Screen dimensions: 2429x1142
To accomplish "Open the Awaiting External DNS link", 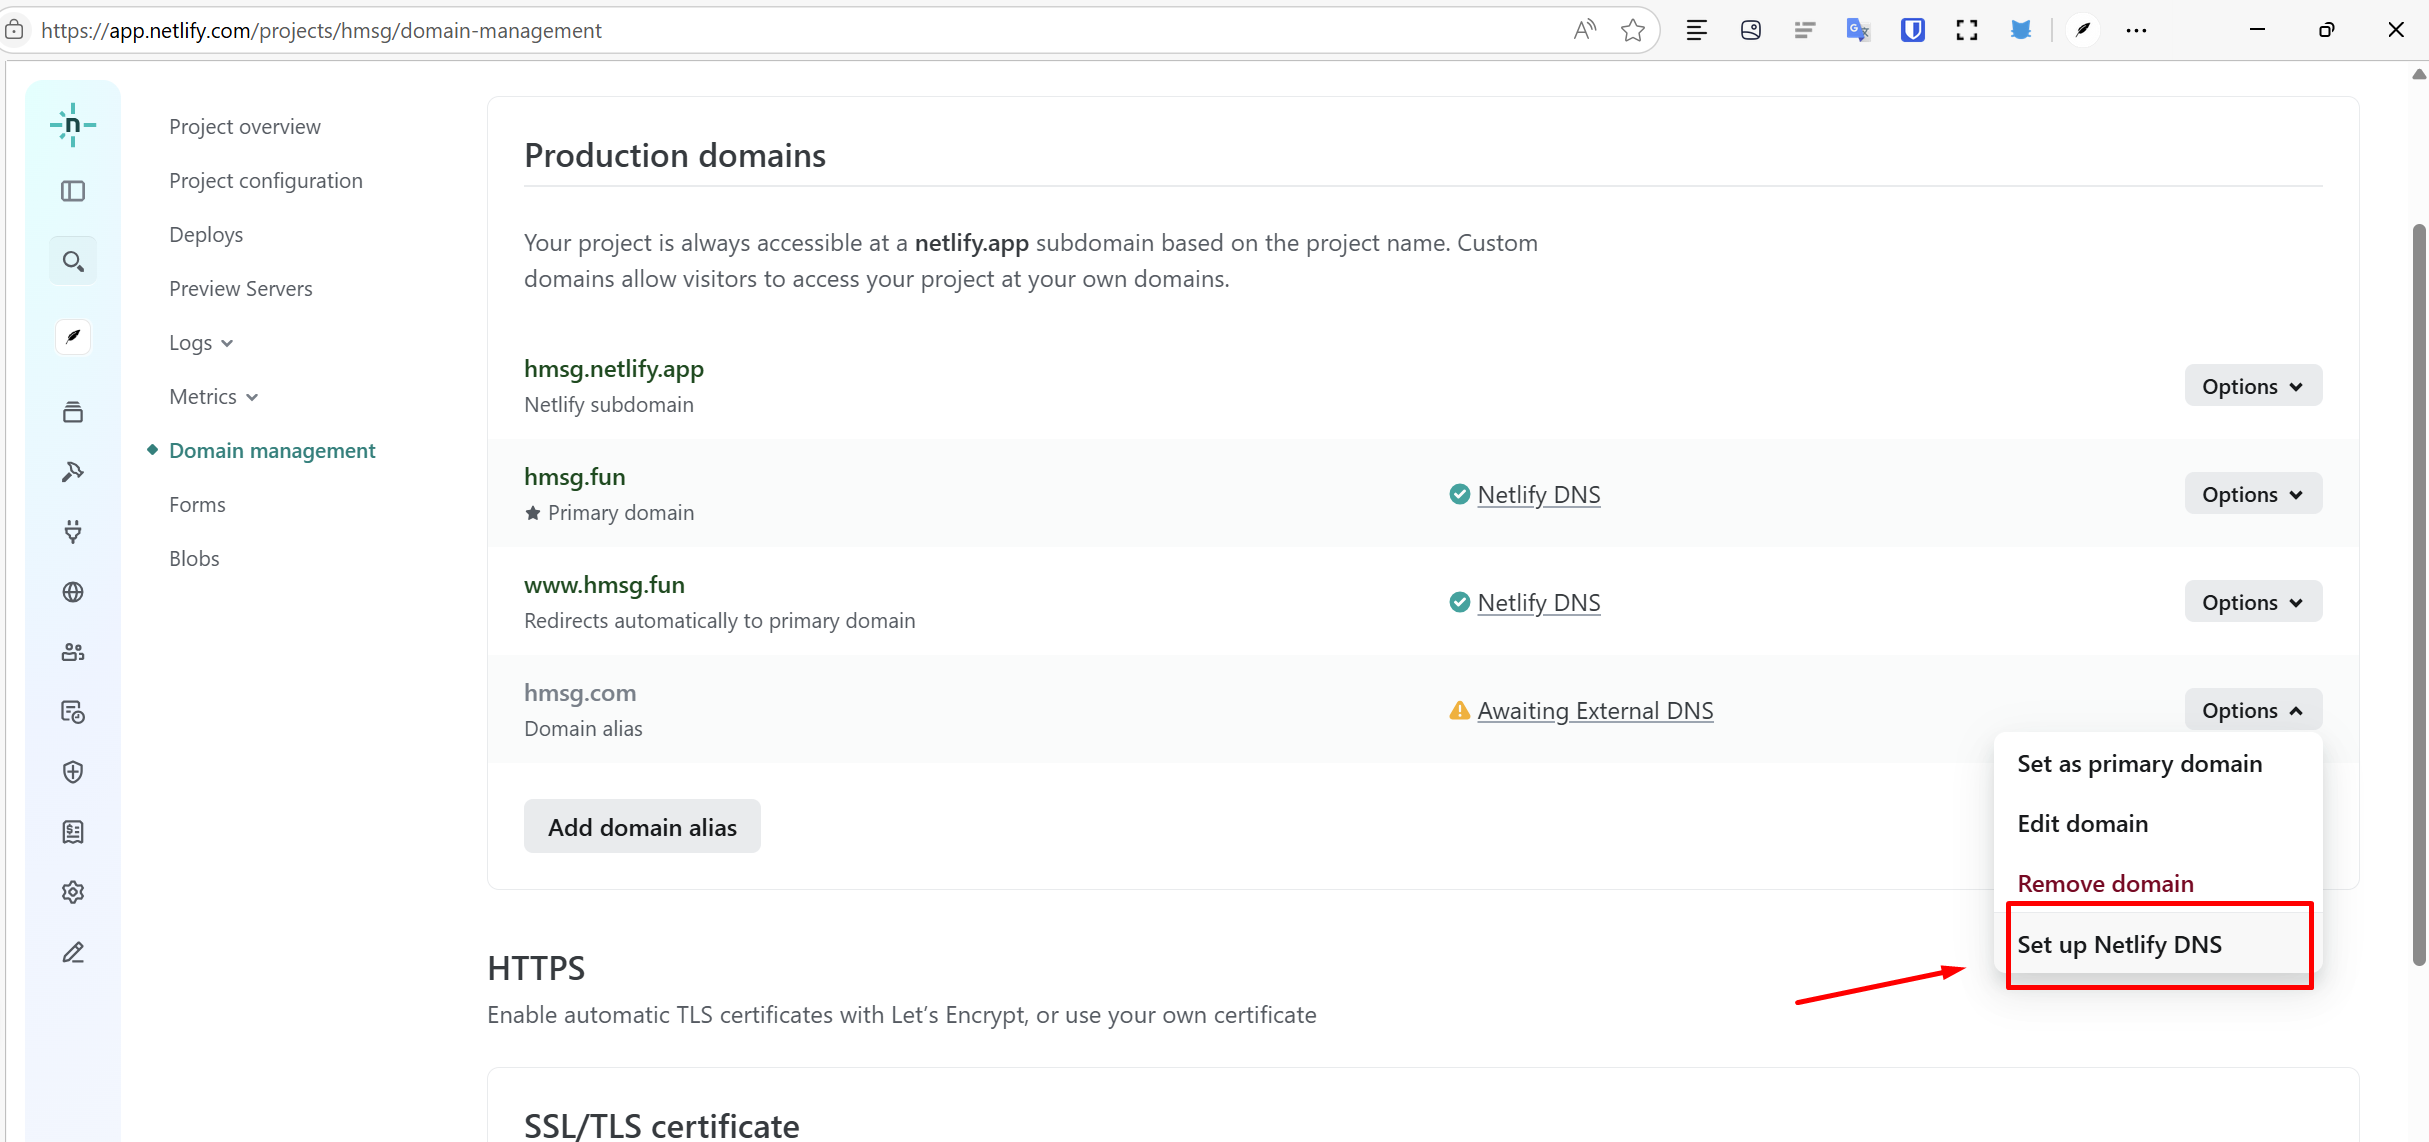I will tap(1594, 710).
